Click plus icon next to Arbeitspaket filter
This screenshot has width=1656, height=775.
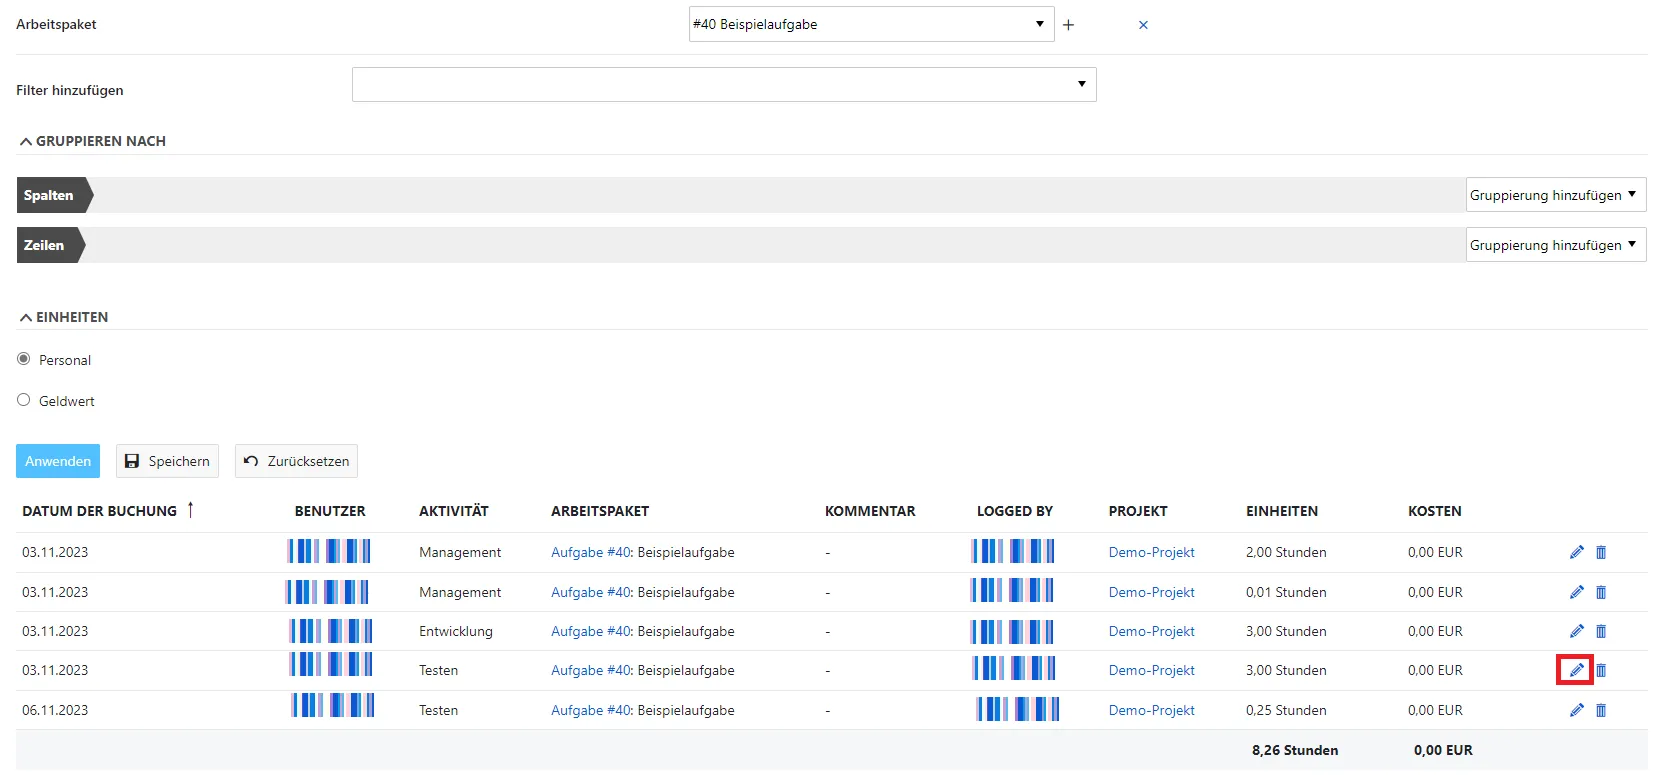(x=1068, y=25)
